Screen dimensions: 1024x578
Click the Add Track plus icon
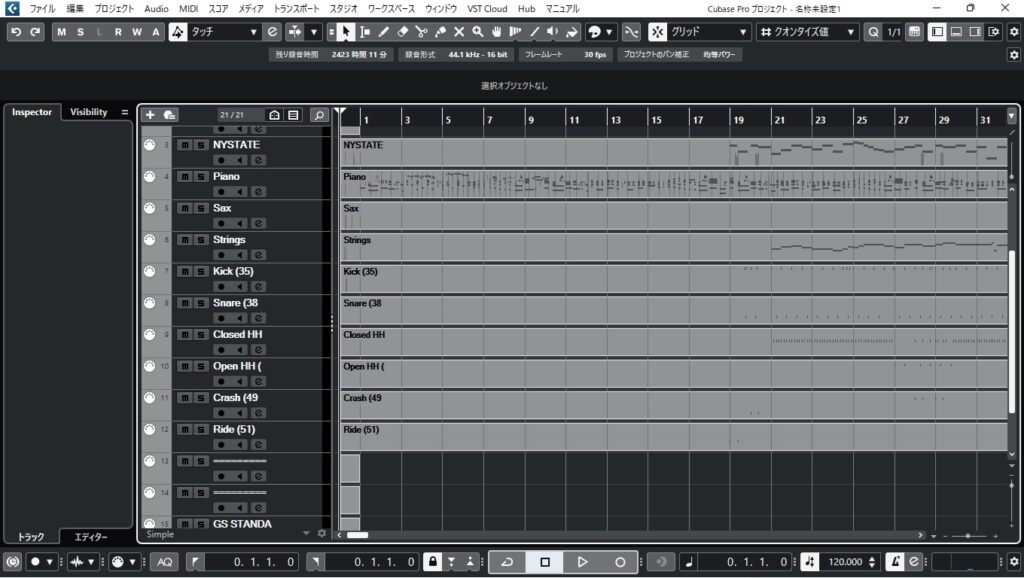click(150, 115)
